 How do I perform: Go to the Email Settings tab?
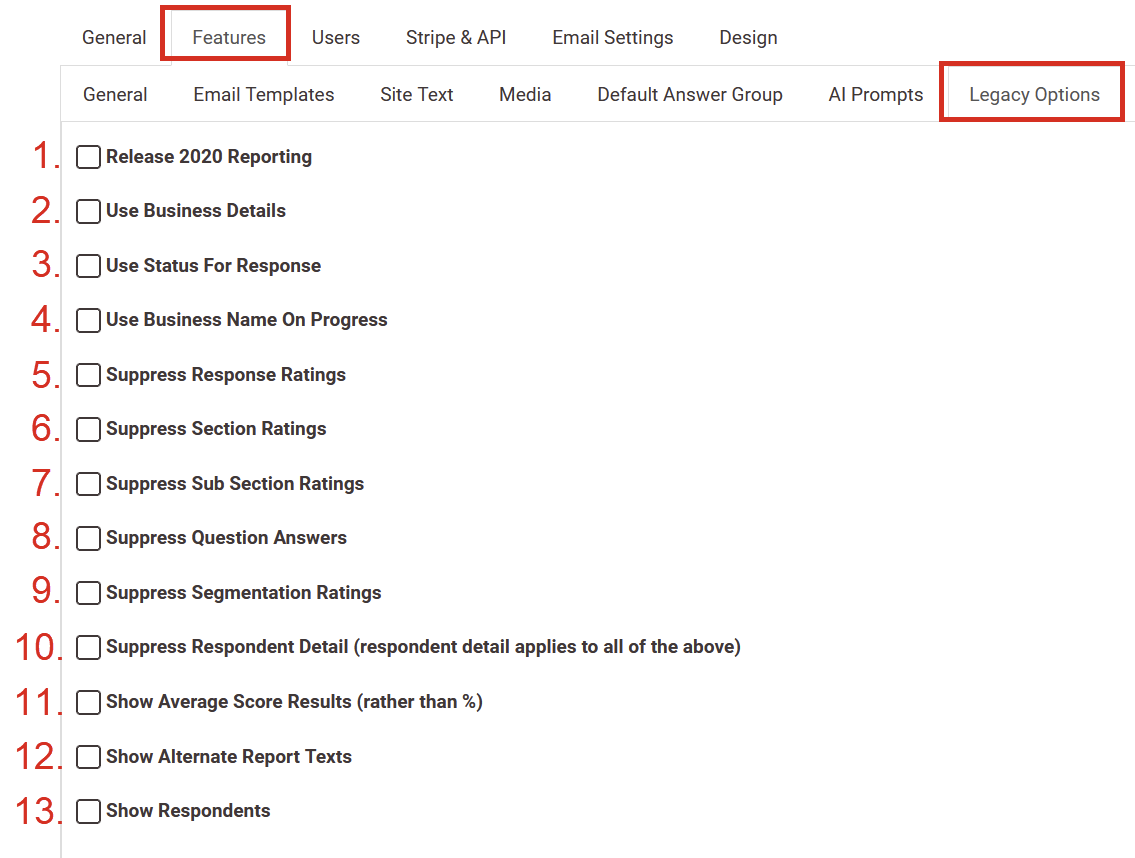click(612, 37)
